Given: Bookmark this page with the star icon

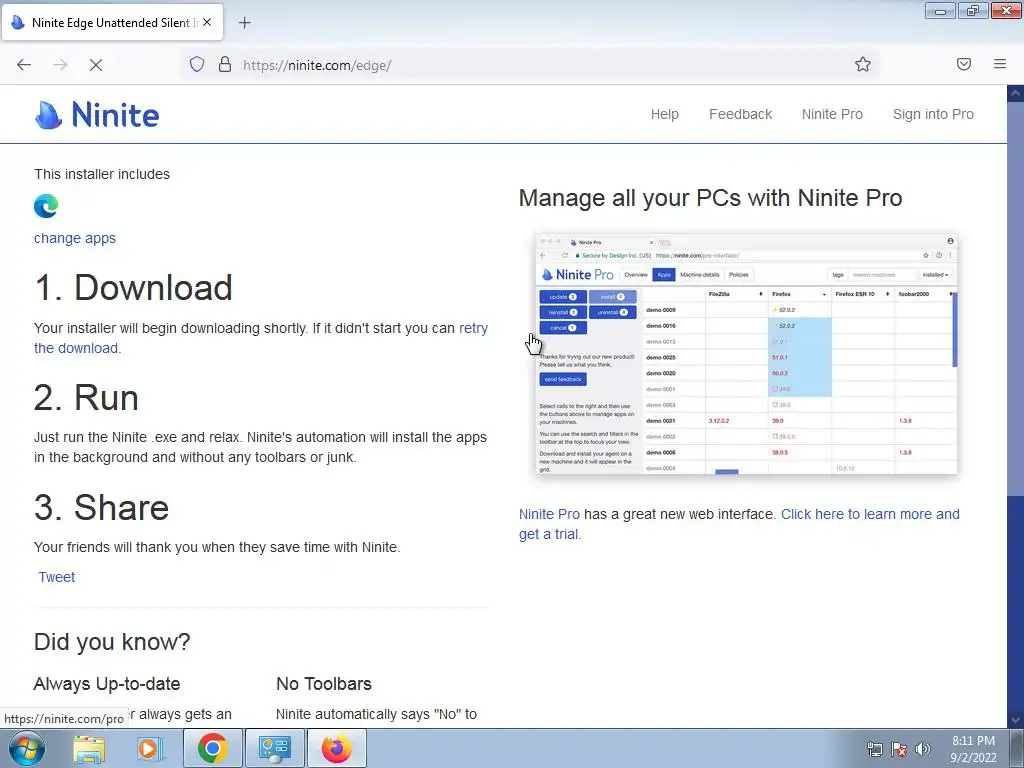Looking at the screenshot, I should tap(863, 64).
